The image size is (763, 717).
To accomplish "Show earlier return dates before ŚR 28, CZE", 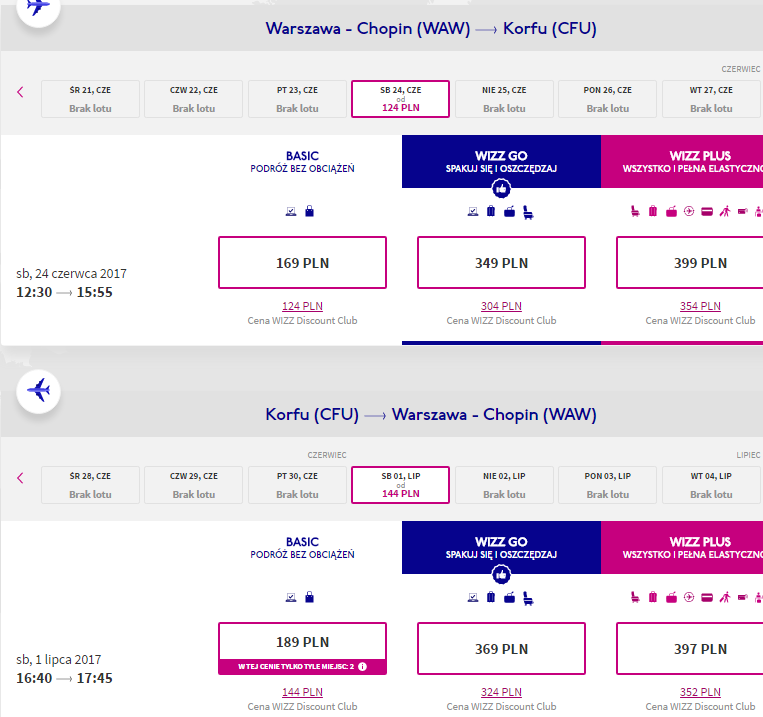I will (x=20, y=478).
